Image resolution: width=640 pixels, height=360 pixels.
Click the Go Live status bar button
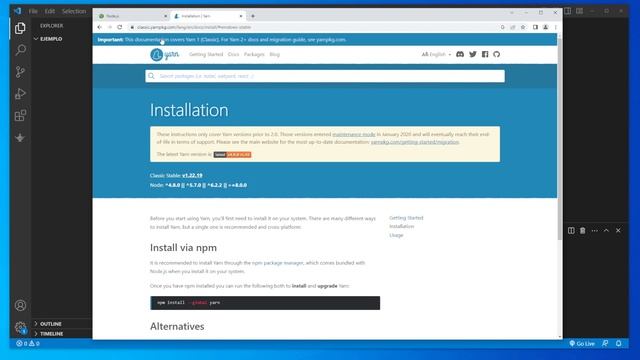[582, 344]
